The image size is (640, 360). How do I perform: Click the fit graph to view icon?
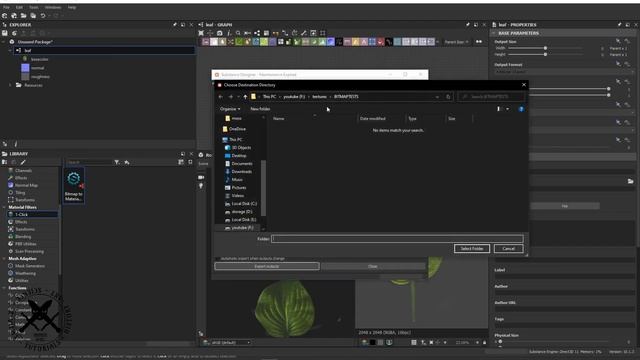201,33
